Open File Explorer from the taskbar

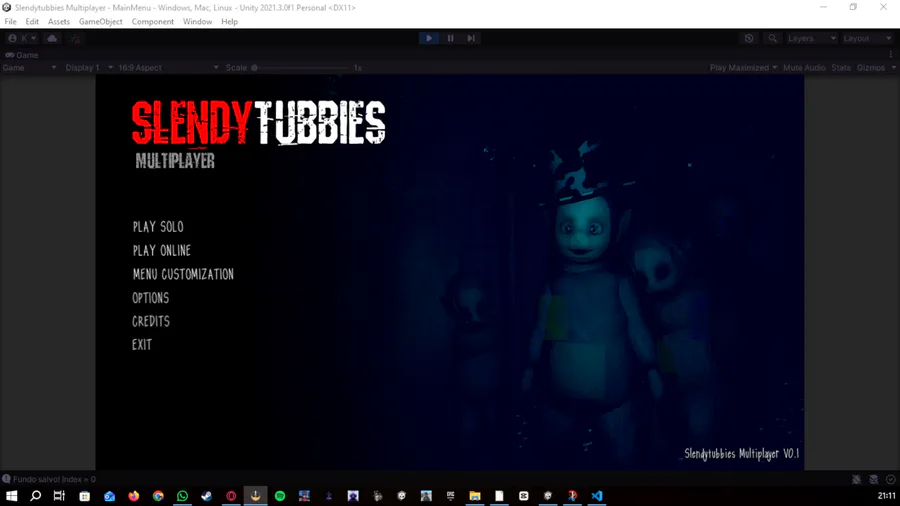475,496
